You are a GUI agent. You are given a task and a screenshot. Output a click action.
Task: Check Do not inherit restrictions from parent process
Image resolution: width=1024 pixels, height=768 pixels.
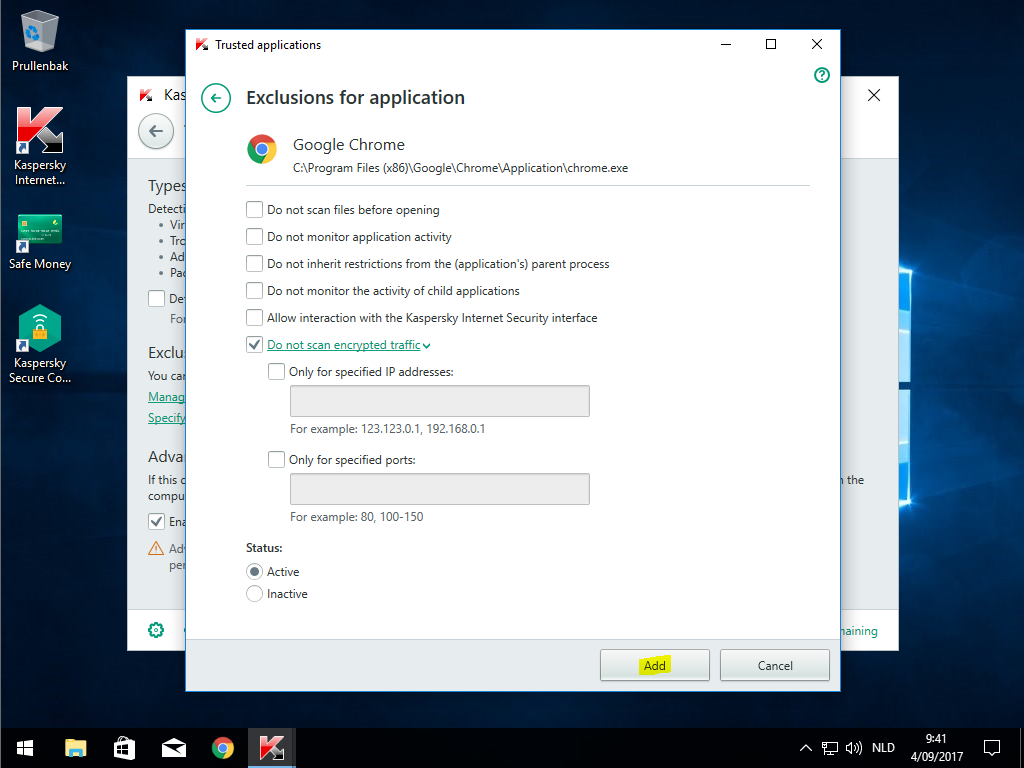254,263
